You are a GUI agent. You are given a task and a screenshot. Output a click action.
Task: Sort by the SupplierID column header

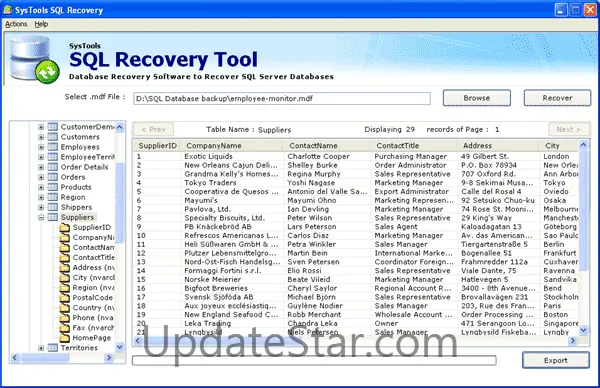[157, 146]
